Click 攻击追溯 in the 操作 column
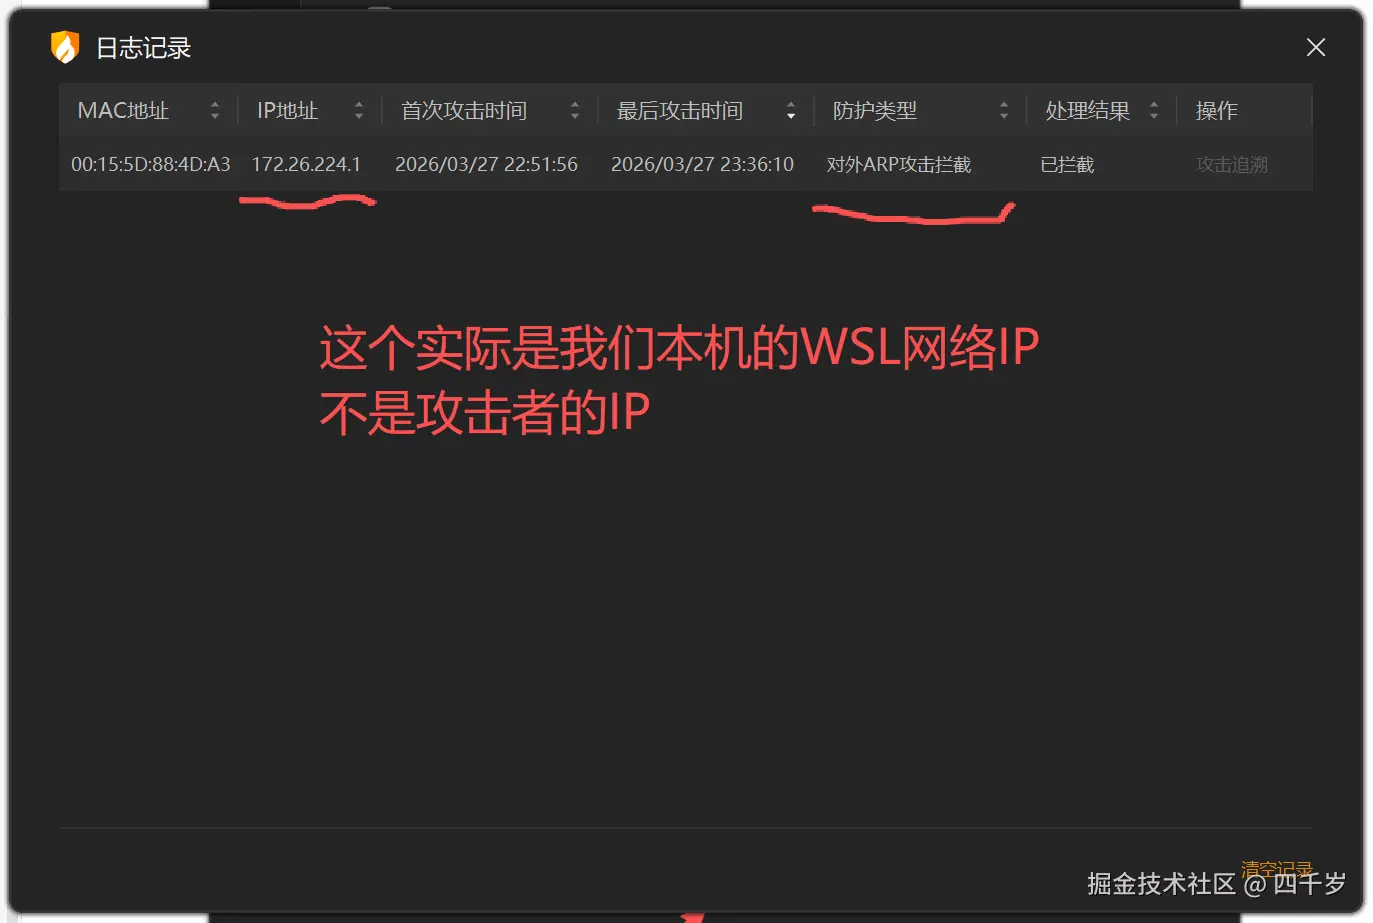Viewport: 1373px width, 923px height. click(x=1230, y=164)
